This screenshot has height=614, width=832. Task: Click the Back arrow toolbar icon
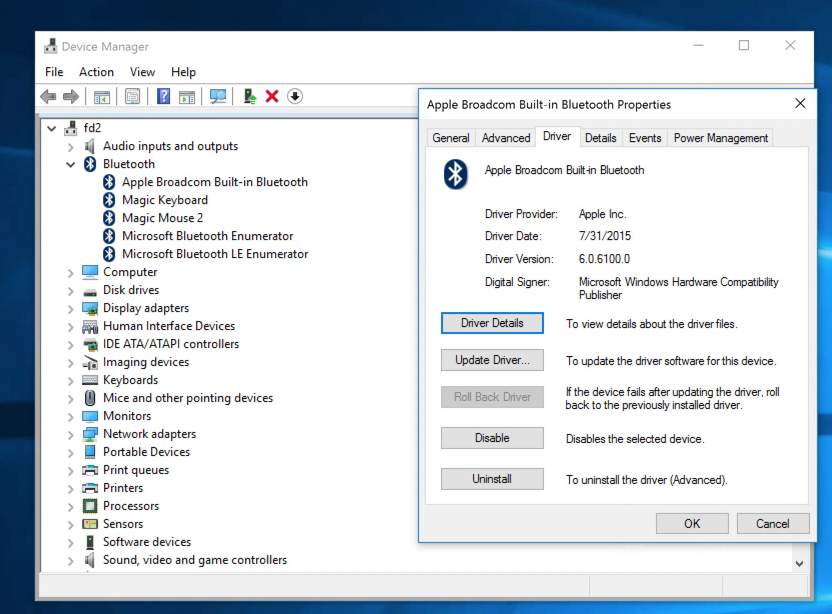(48, 97)
